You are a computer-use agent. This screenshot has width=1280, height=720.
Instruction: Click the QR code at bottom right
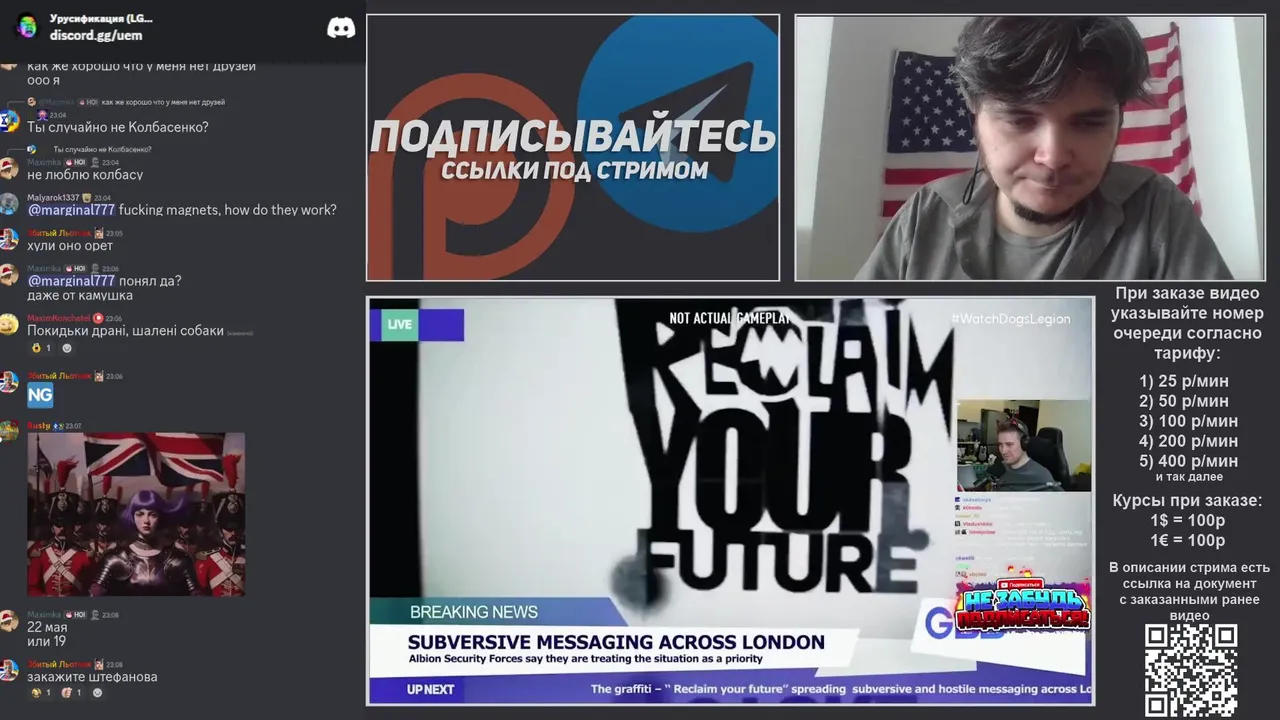[x=1191, y=671]
